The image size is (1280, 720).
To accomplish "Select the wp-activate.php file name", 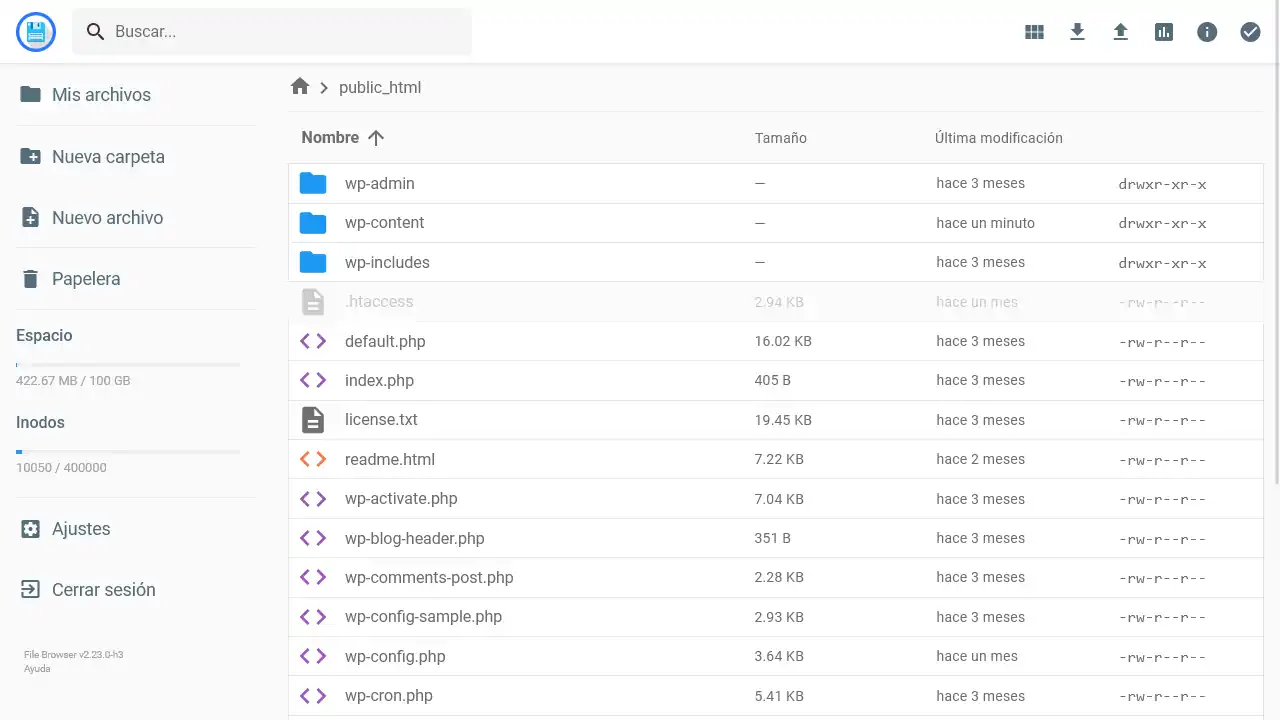I will pyautogui.click(x=401, y=498).
